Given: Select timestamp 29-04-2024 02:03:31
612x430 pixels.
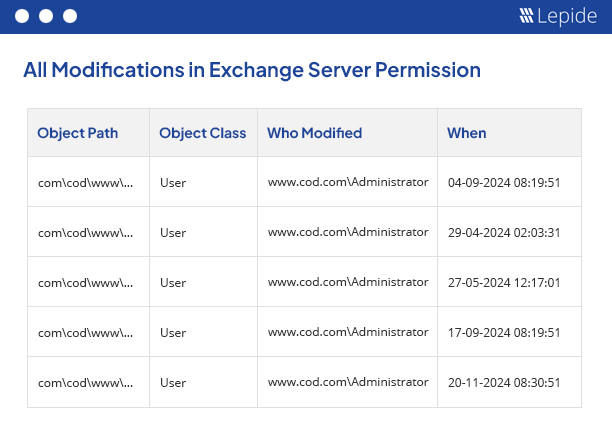Looking at the screenshot, I should tap(504, 233).
